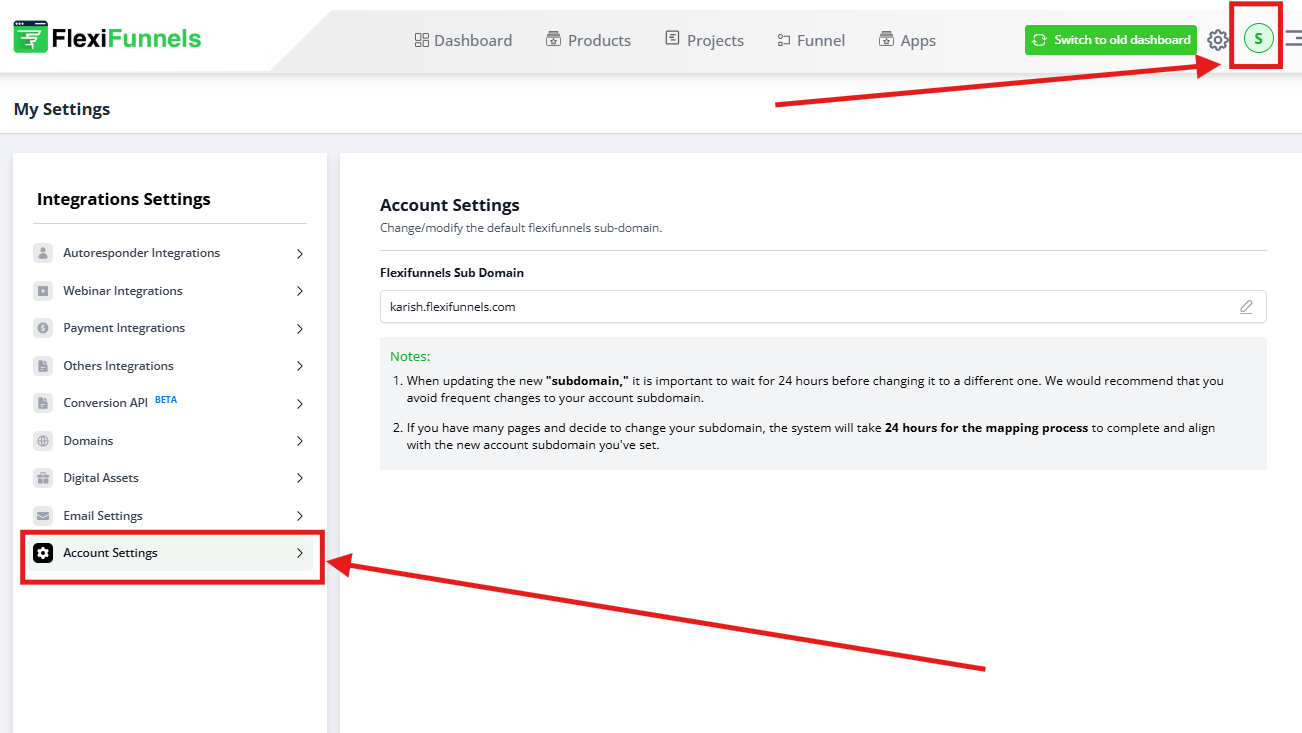
Task: Click the pencil edit icon for subdomain
Action: coord(1246,307)
